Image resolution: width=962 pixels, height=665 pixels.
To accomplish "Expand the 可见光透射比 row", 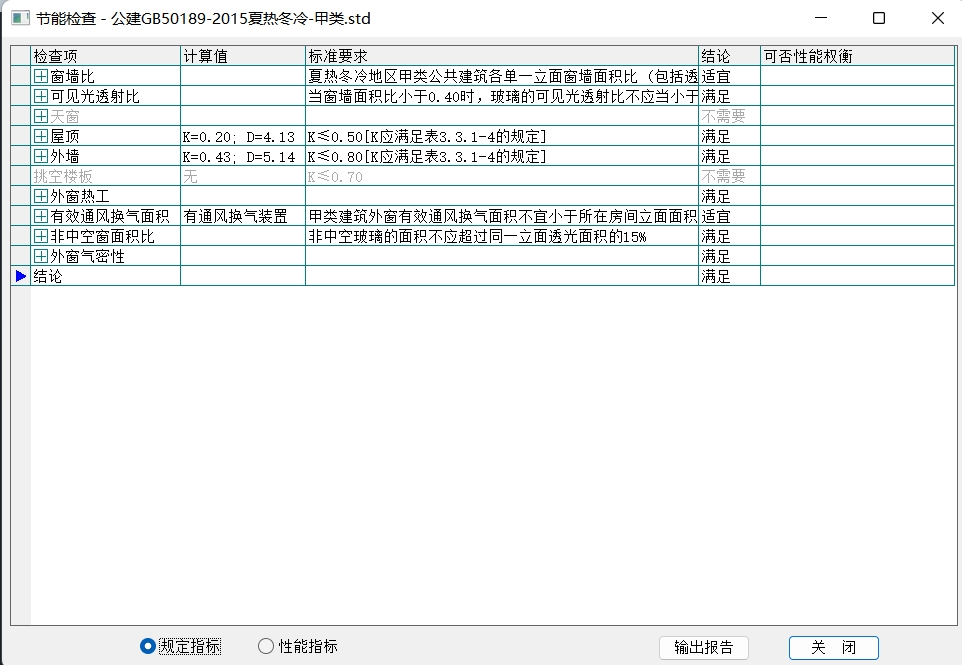I will [x=41, y=96].
